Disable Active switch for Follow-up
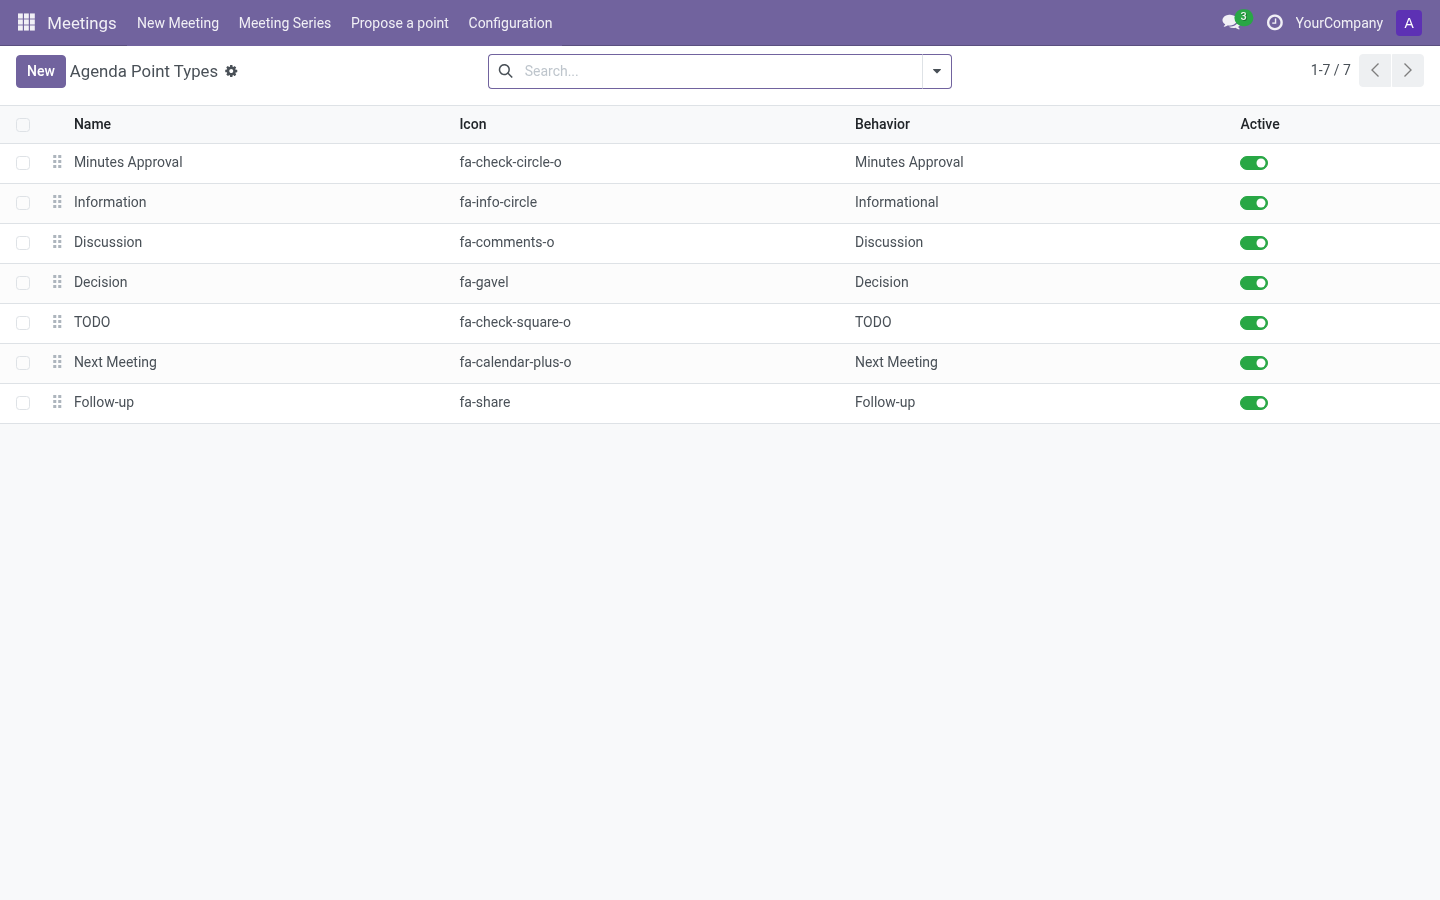The height and width of the screenshot is (900, 1440). (1254, 403)
